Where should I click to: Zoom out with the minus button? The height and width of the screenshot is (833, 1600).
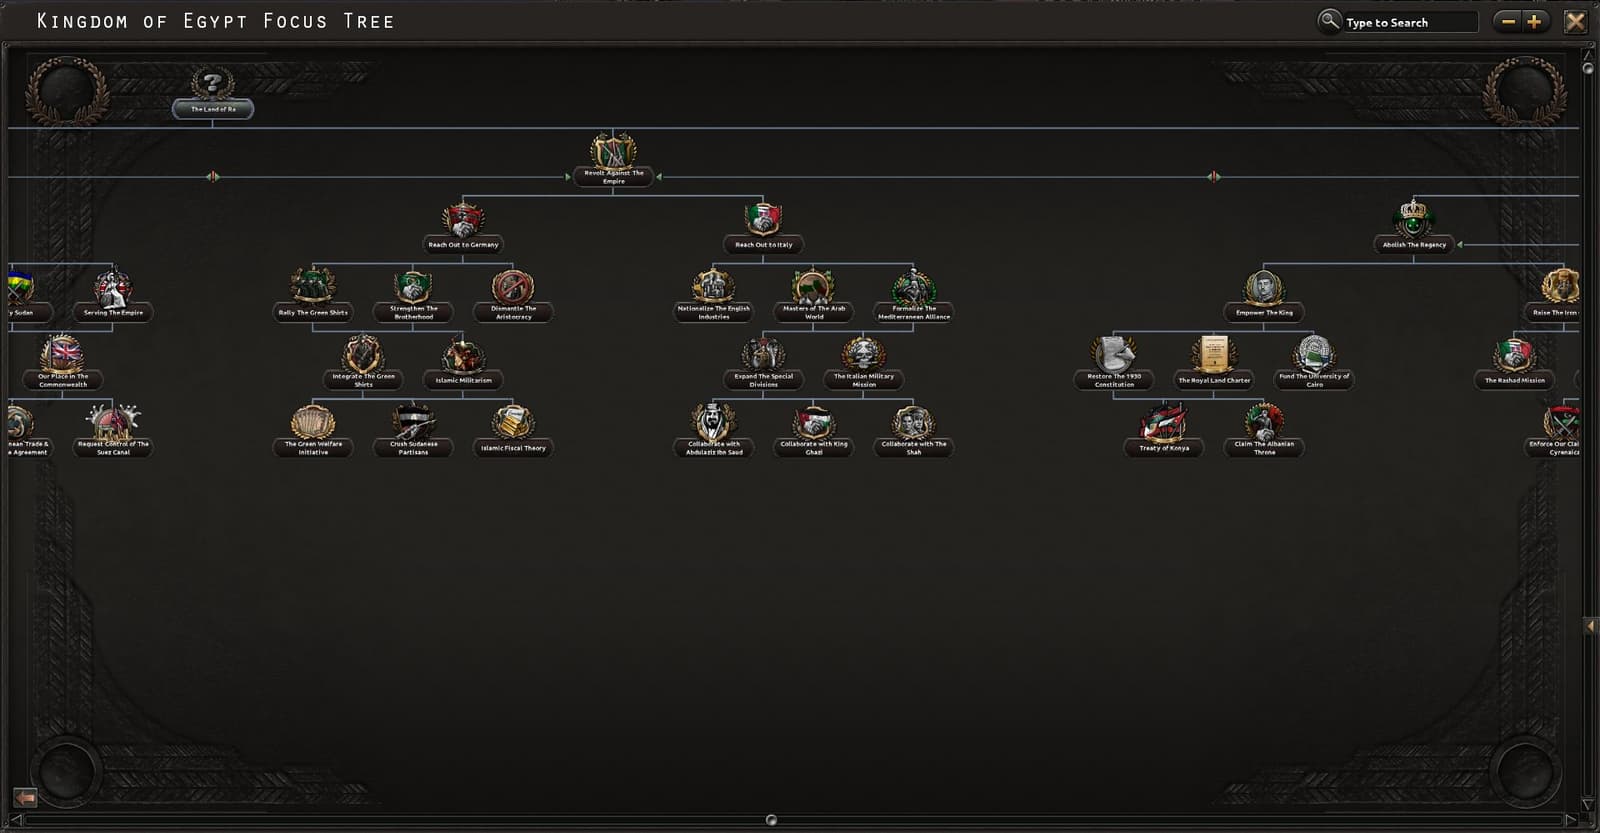[1508, 21]
